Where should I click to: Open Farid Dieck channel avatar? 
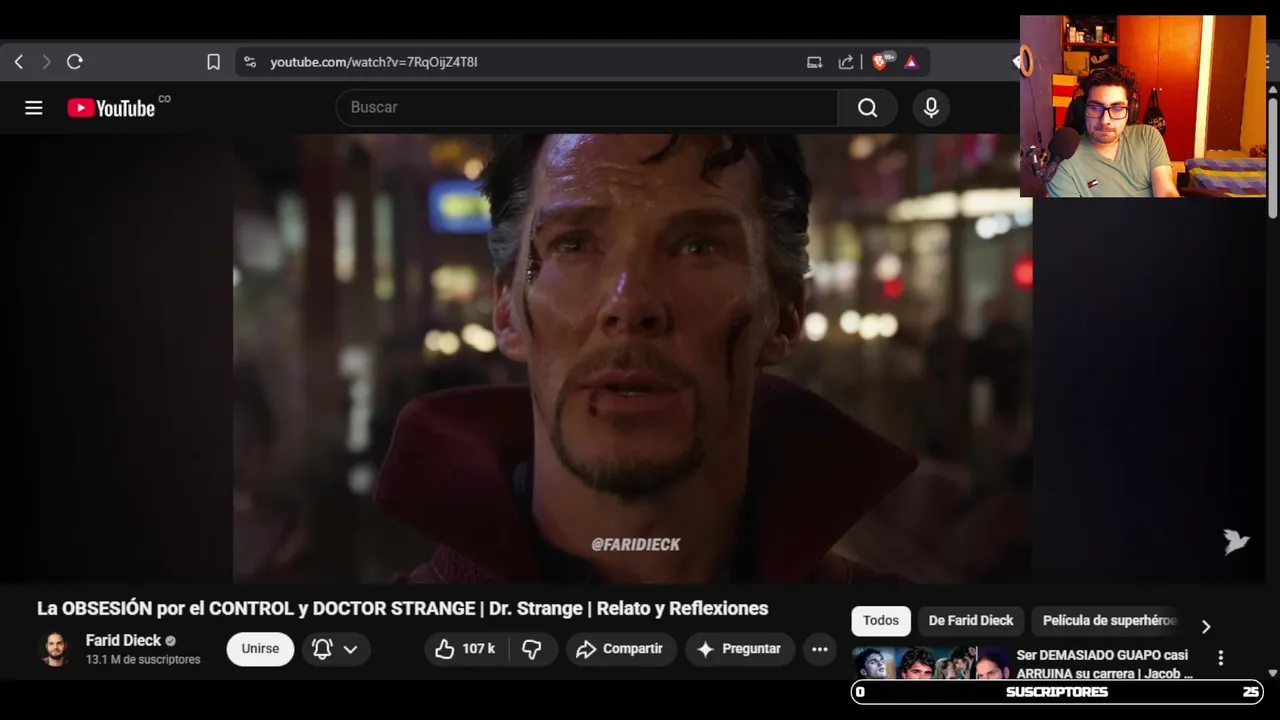(x=56, y=649)
